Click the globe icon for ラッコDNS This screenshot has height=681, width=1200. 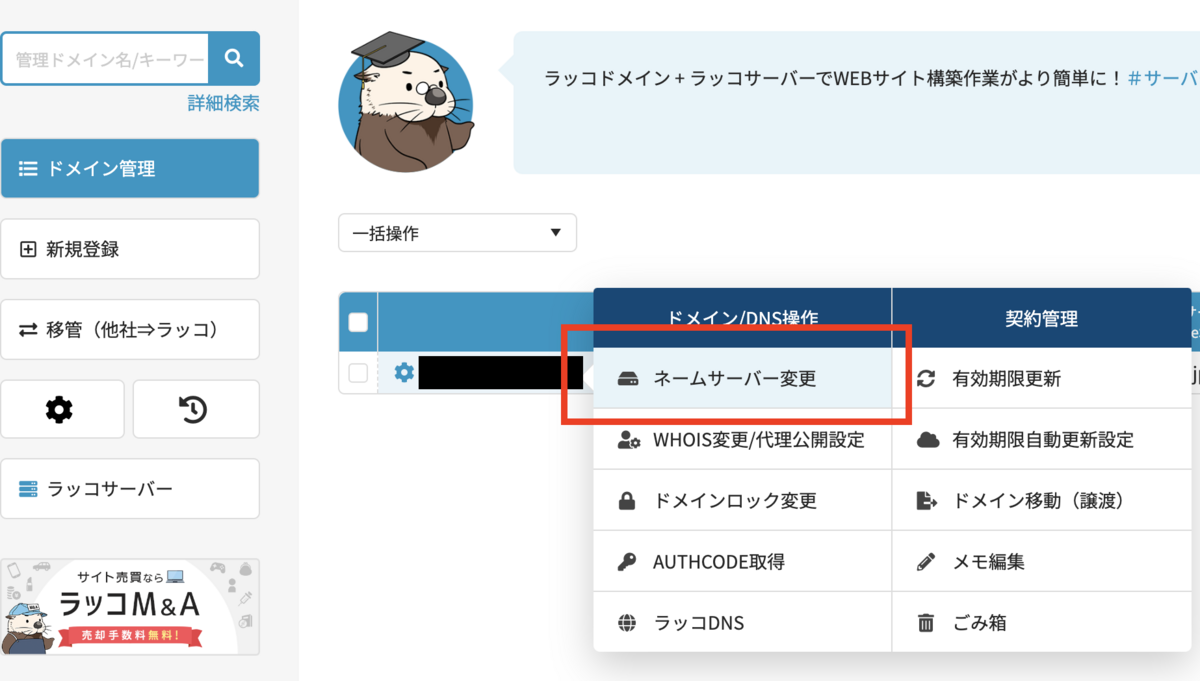click(x=628, y=622)
